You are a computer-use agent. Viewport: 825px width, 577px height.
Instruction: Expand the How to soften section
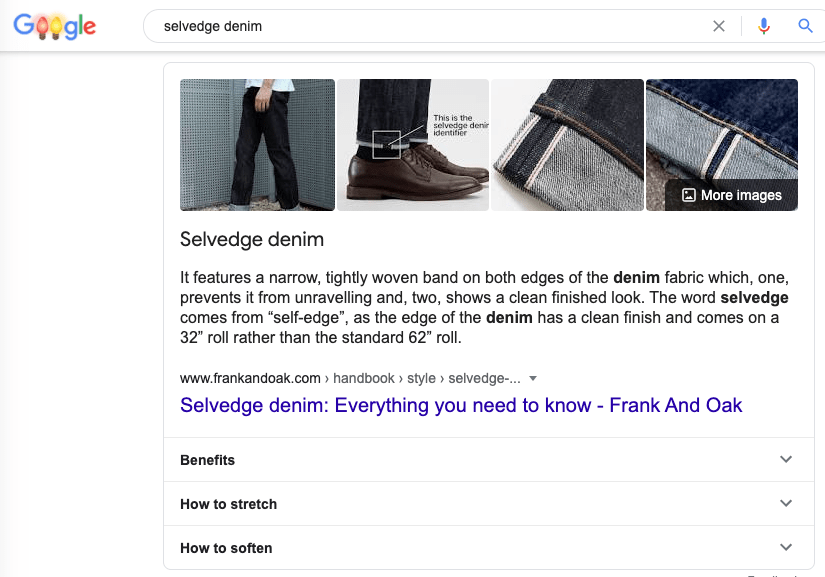pyautogui.click(x=786, y=547)
